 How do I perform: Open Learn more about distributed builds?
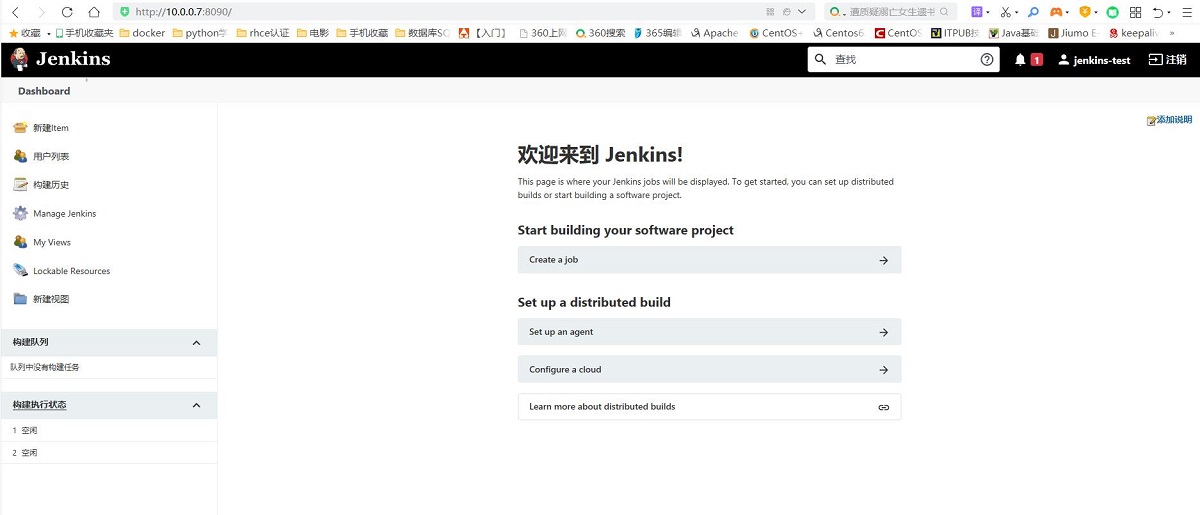click(x=709, y=407)
